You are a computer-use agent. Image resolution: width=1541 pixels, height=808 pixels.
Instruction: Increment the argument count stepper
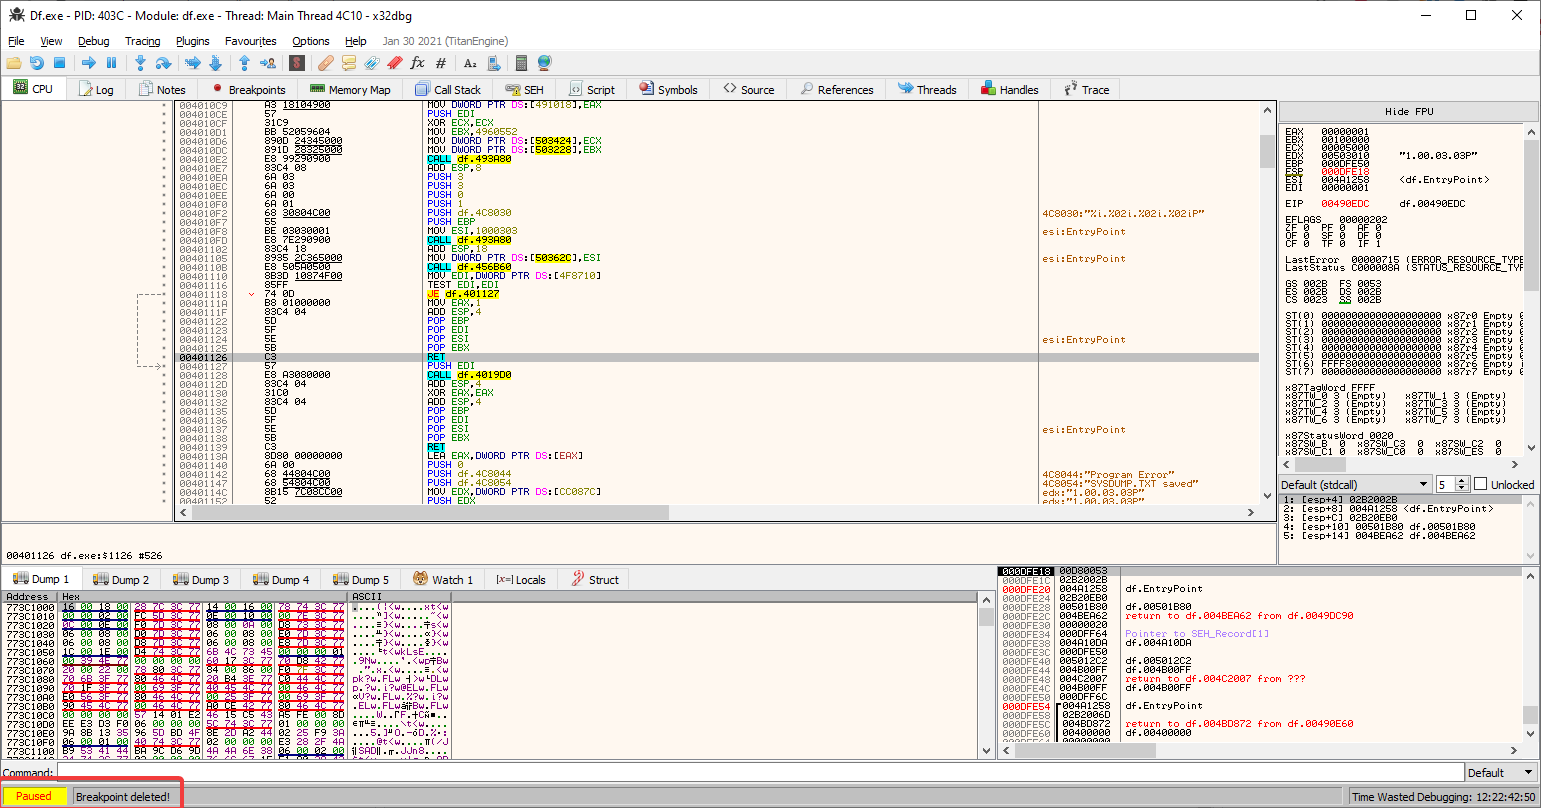(1462, 480)
